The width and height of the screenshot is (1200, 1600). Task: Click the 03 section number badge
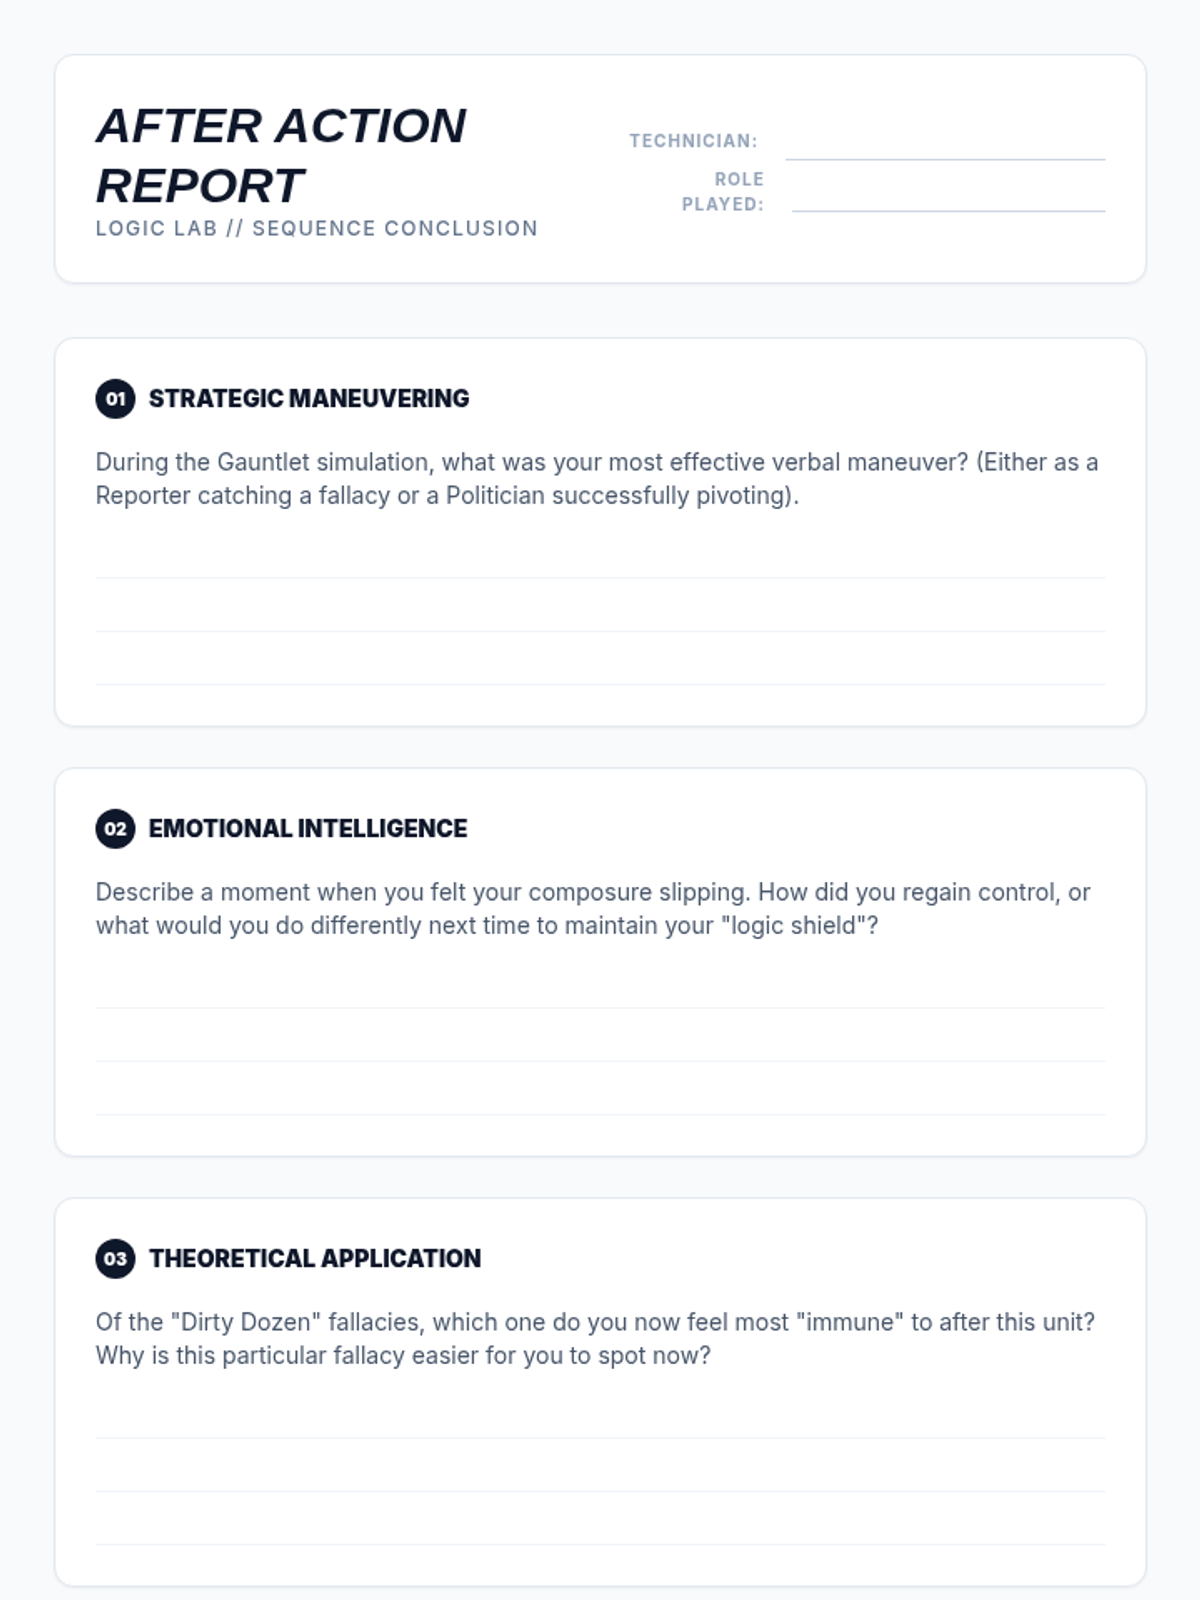(115, 1259)
